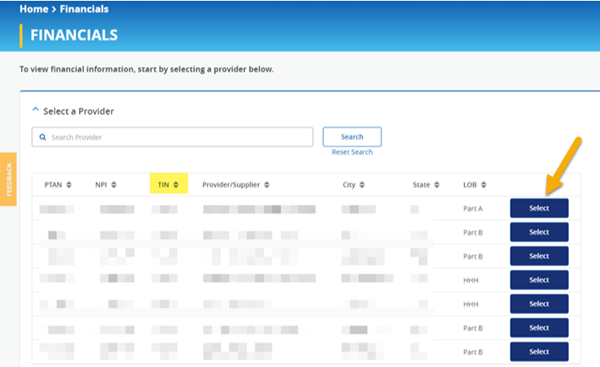This screenshot has width=600, height=367.
Task: Click the Reset Search link
Action: click(352, 152)
